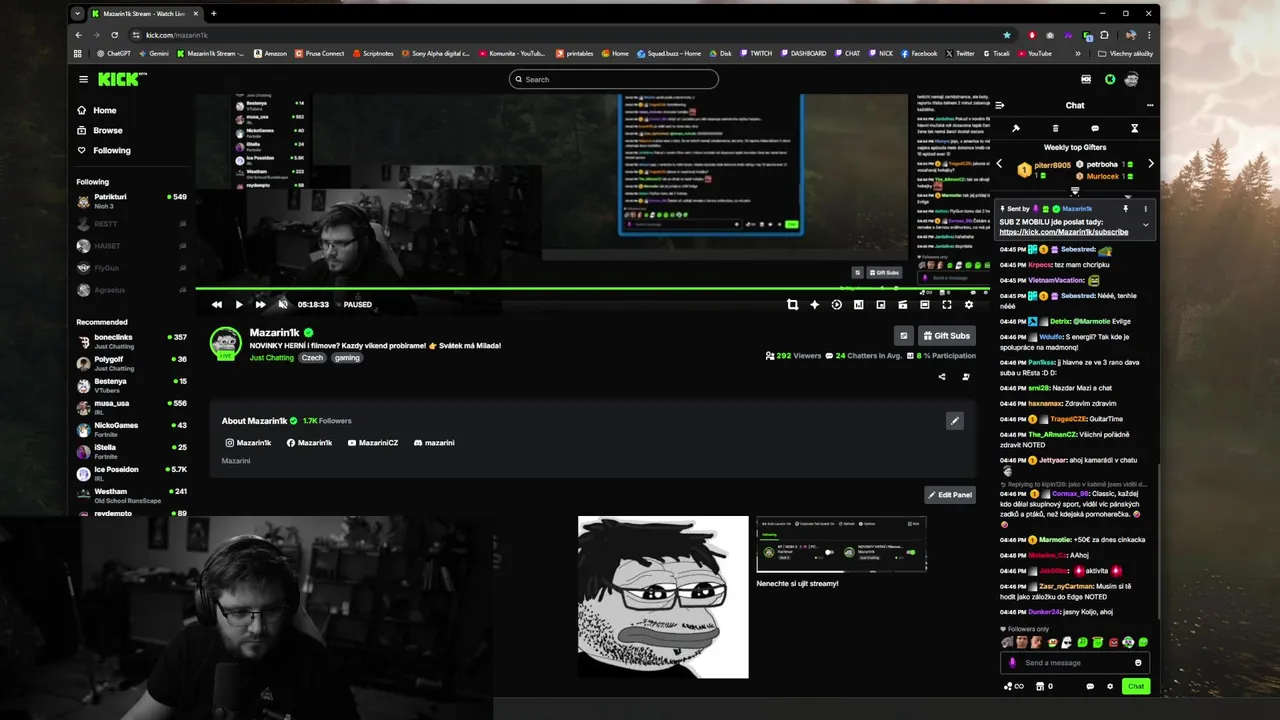The height and width of the screenshot is (720, 1280).
Task: Click the sparkle icon in player controls
Action: (815, 304)
